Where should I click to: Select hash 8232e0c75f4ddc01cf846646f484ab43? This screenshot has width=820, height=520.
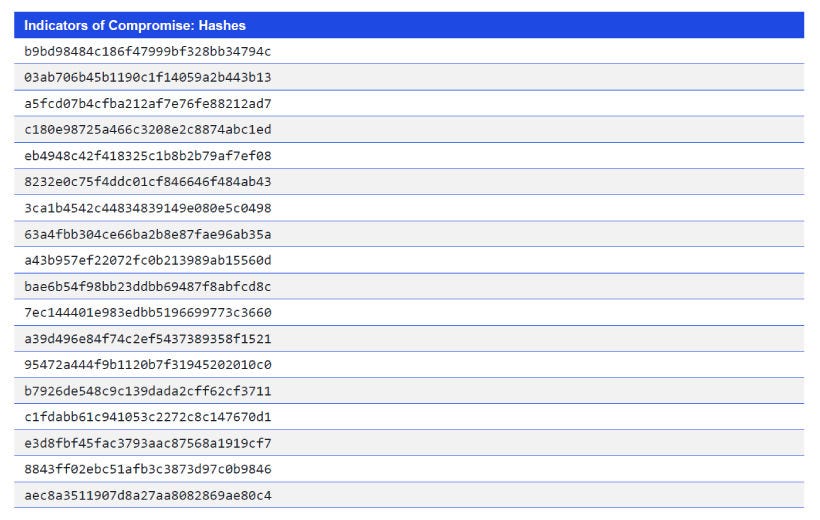point(147,182)
